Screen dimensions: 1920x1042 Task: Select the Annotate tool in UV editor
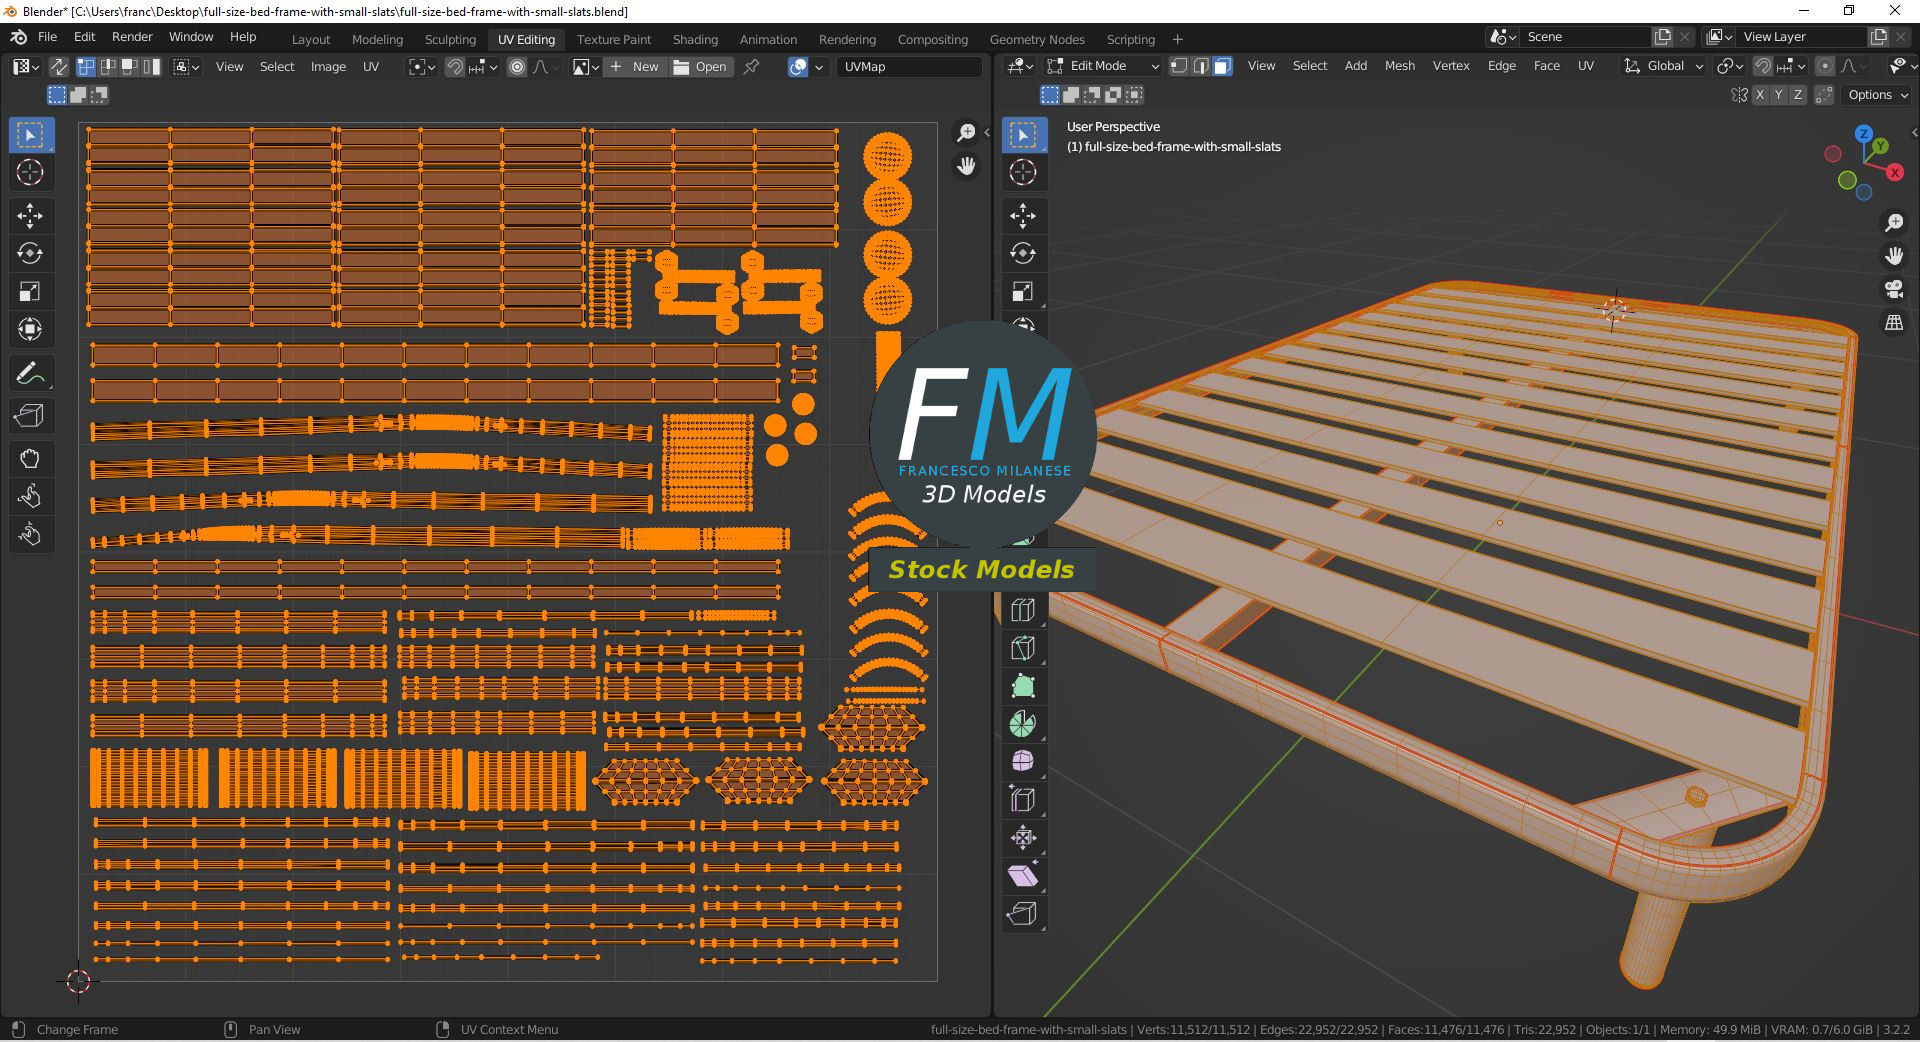point(30,374)
